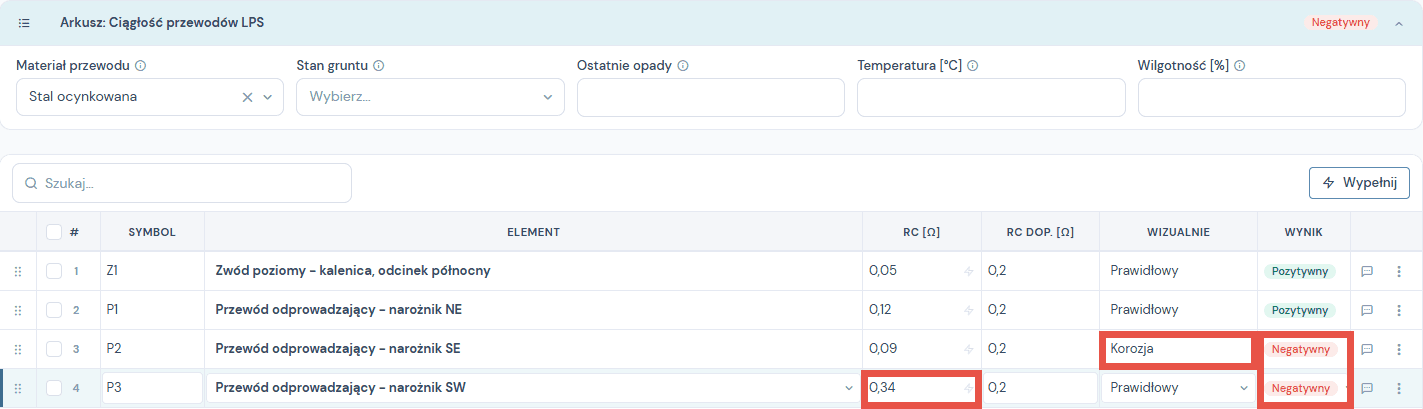This screenshot has height=409, width=1423.
Task: Click the Korozja cell in row P2
Action: pos(1178,350)
